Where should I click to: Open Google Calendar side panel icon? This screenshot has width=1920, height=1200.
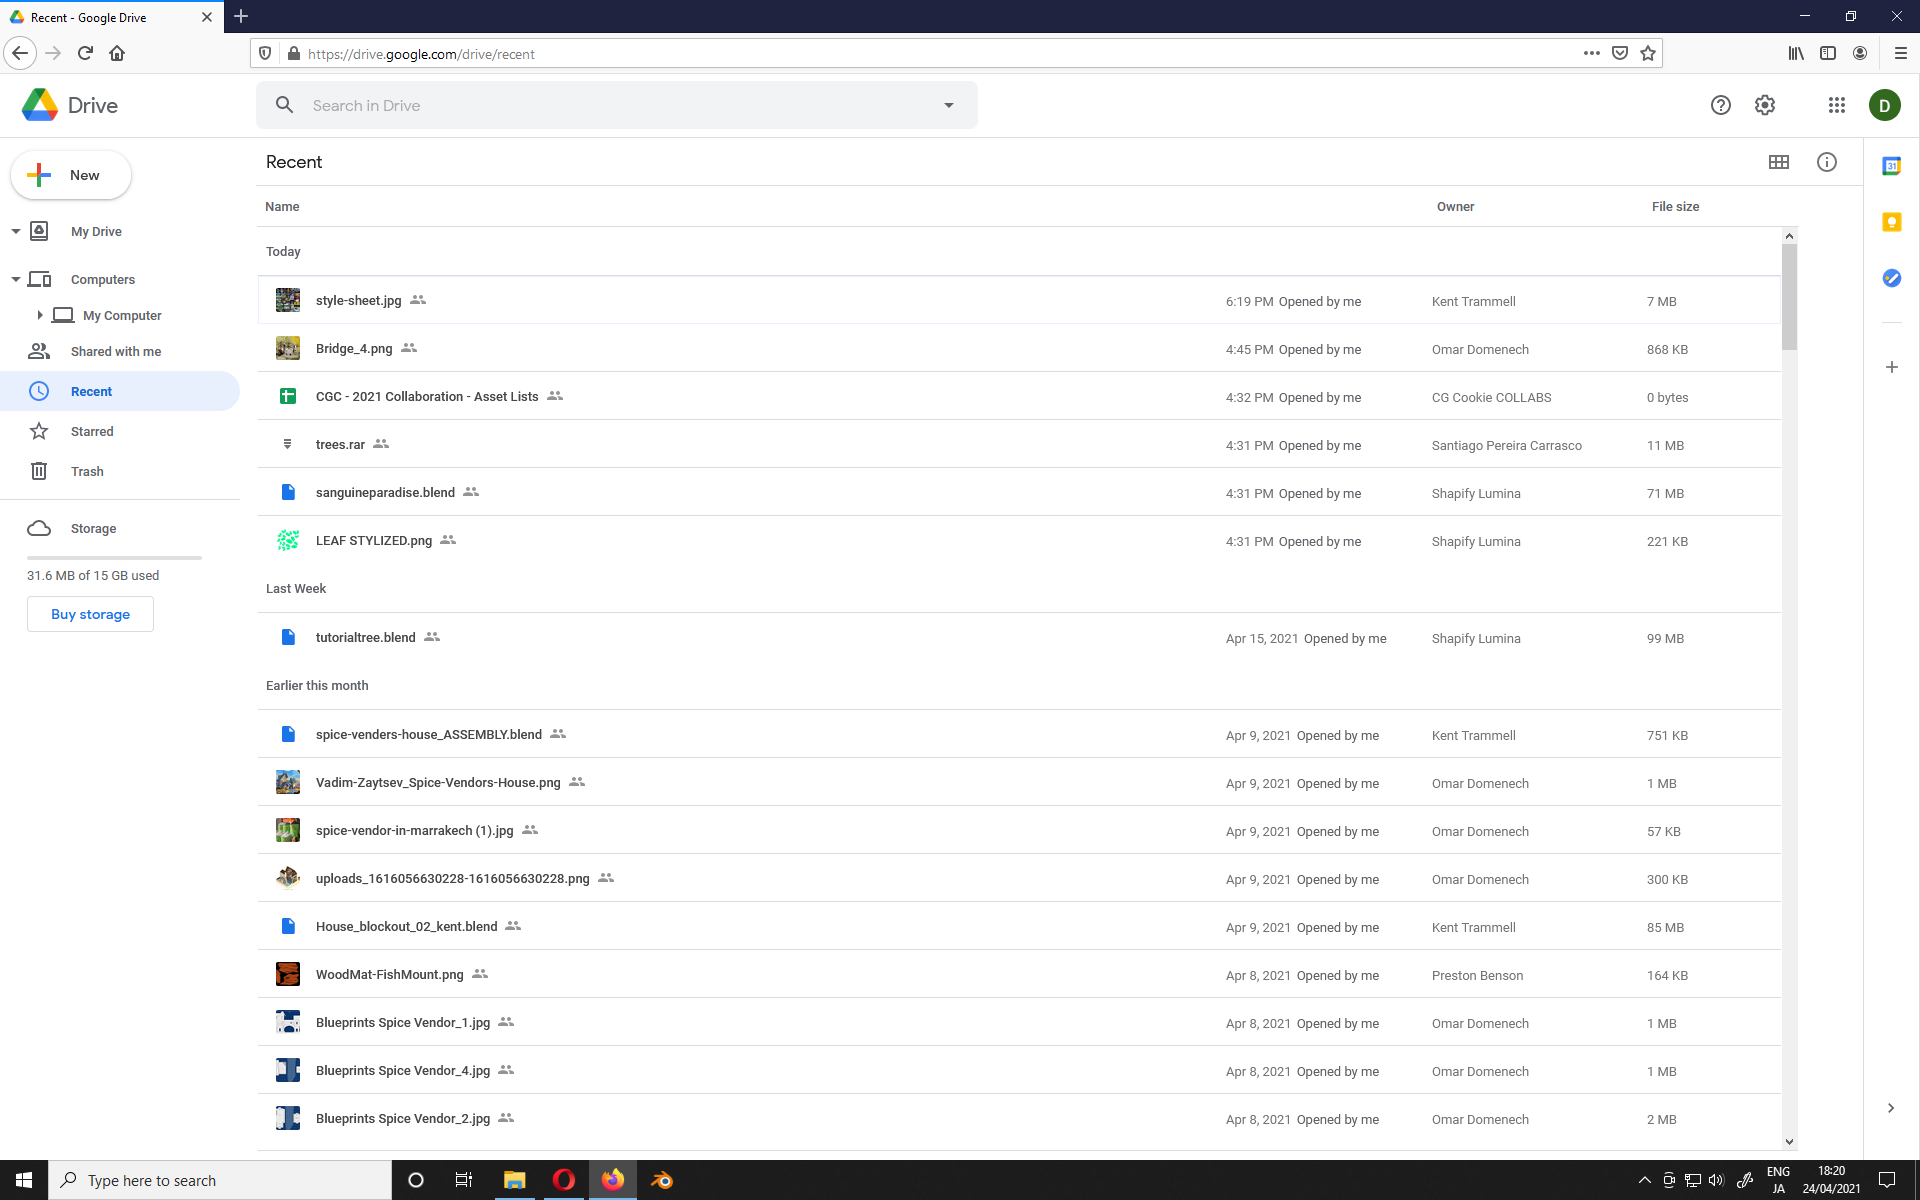pyautogui.click(x=1891, y=166)
